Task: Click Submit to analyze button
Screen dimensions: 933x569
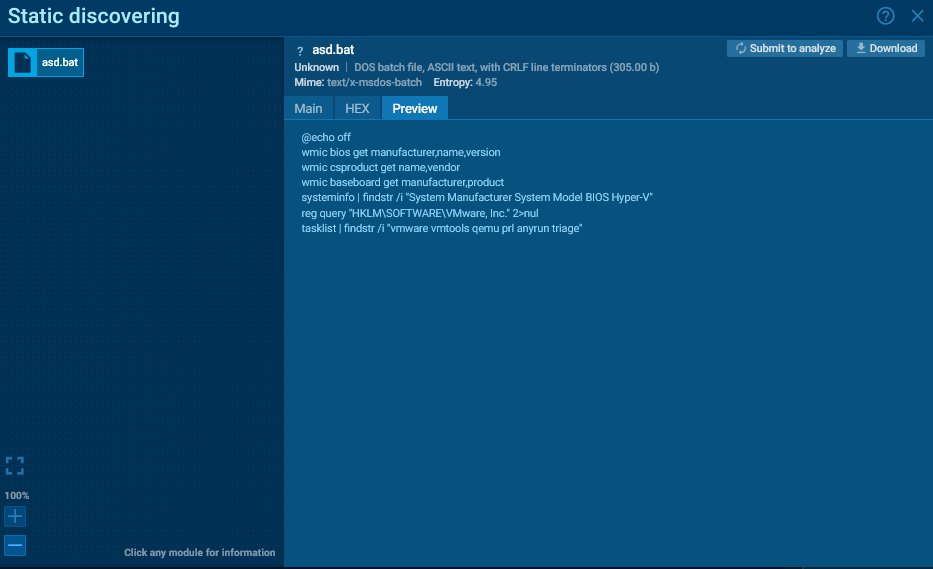Action: coord(785,48)
